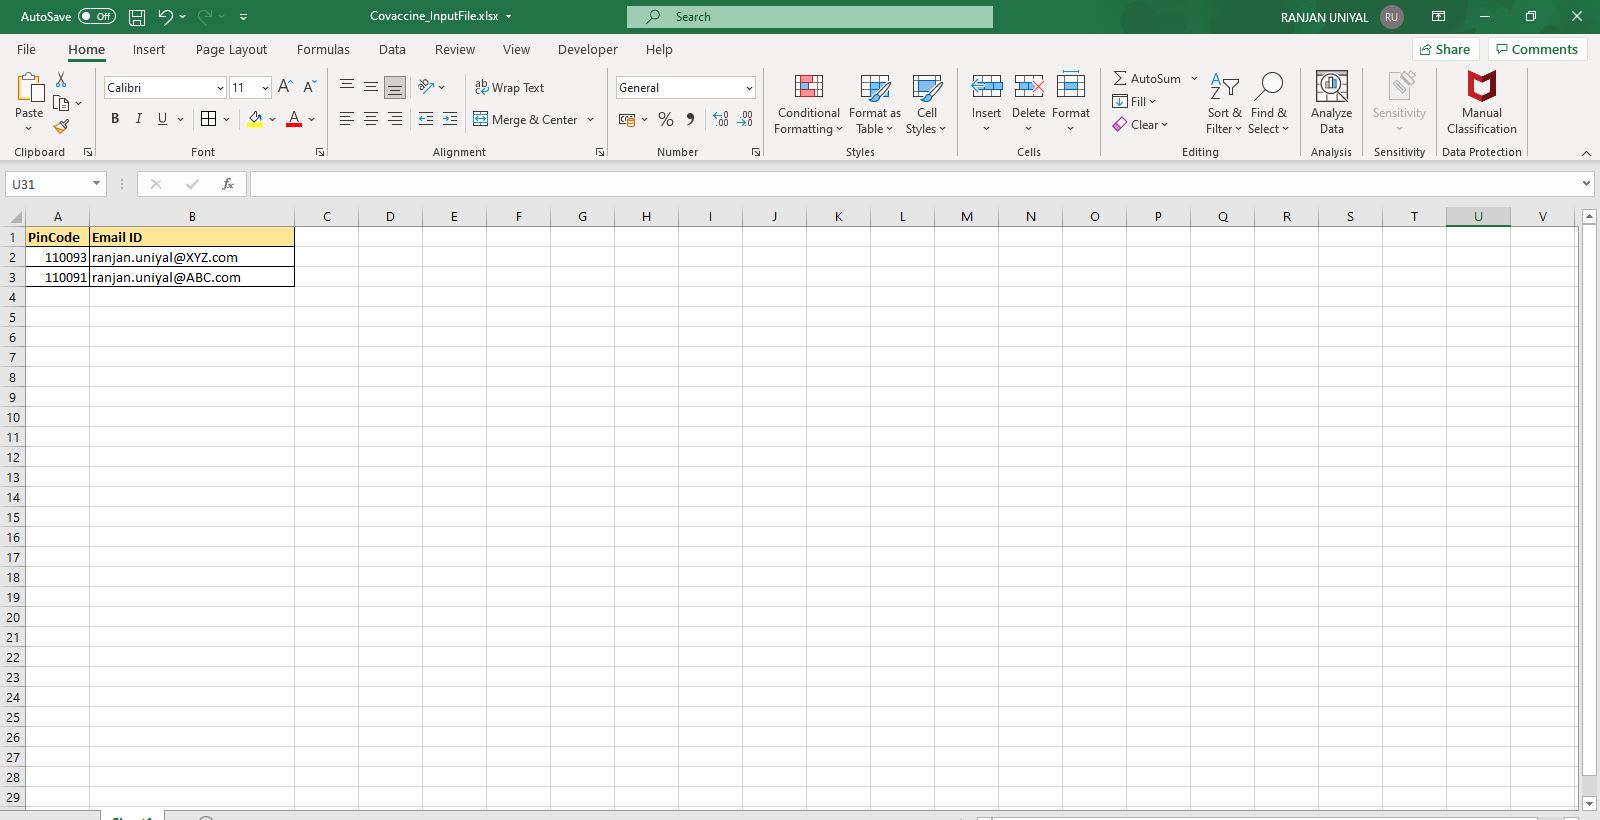The width and height of the screenshot is (1600, 820).
Task: Click the Format Painter brush icon
Action: click(x=61, y=127)
